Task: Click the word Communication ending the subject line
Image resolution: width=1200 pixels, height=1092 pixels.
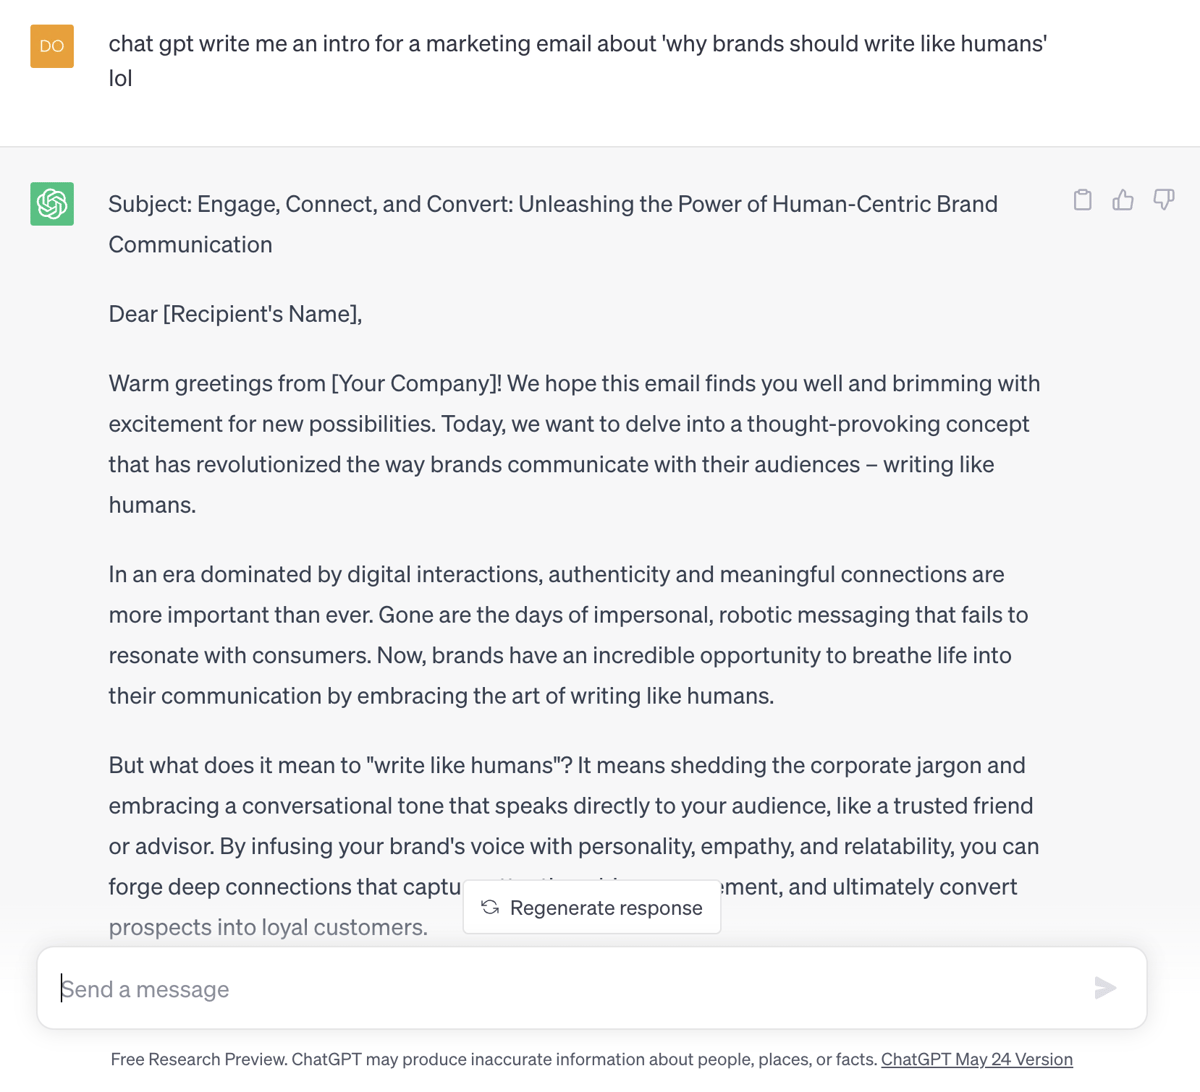Action: click(190, 245)
